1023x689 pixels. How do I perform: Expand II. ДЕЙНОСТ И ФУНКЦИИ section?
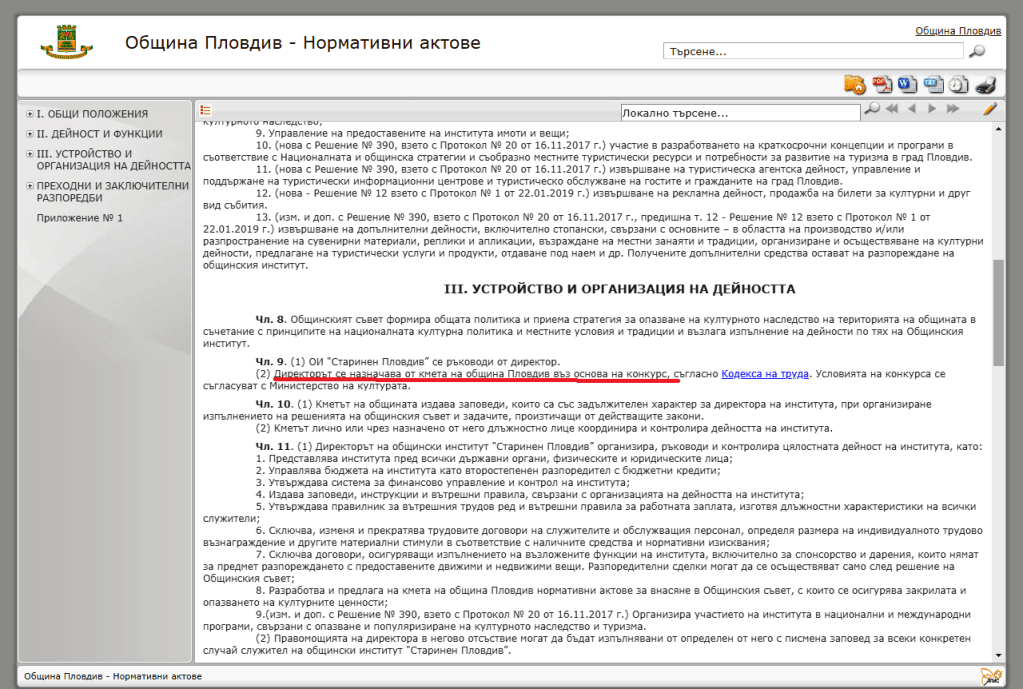30,134
